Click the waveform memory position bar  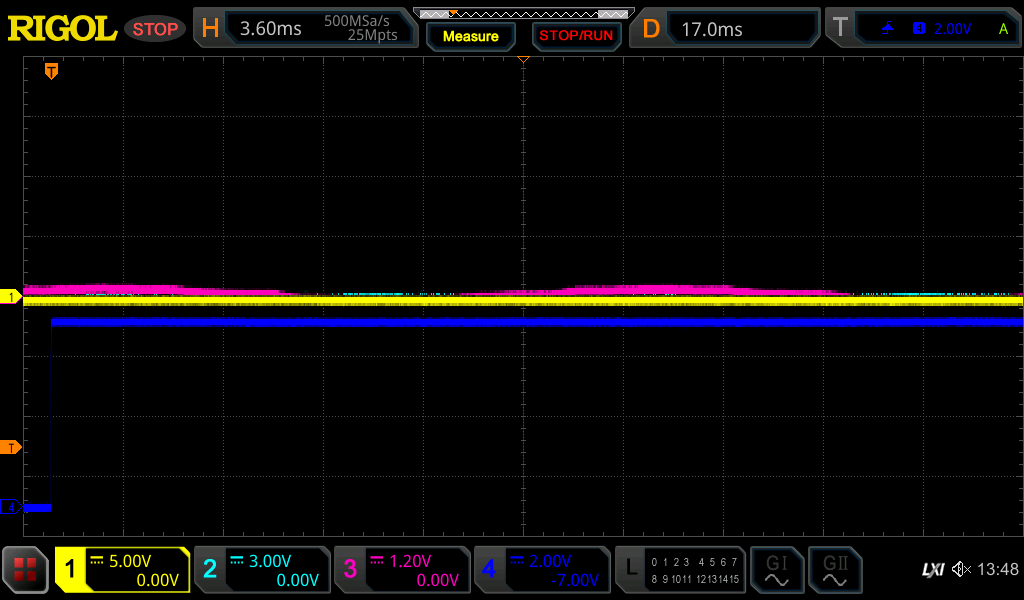(x=522, y=13)
